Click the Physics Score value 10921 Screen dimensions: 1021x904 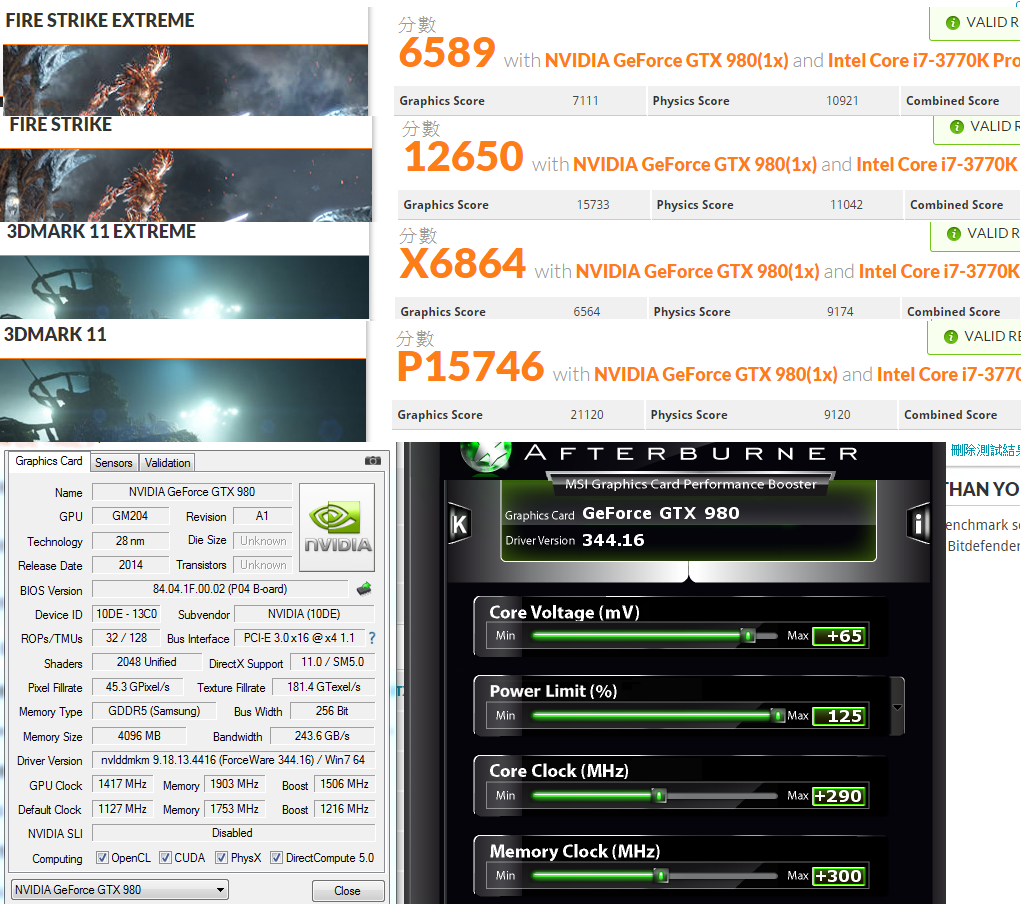click(x=842, y=101)
